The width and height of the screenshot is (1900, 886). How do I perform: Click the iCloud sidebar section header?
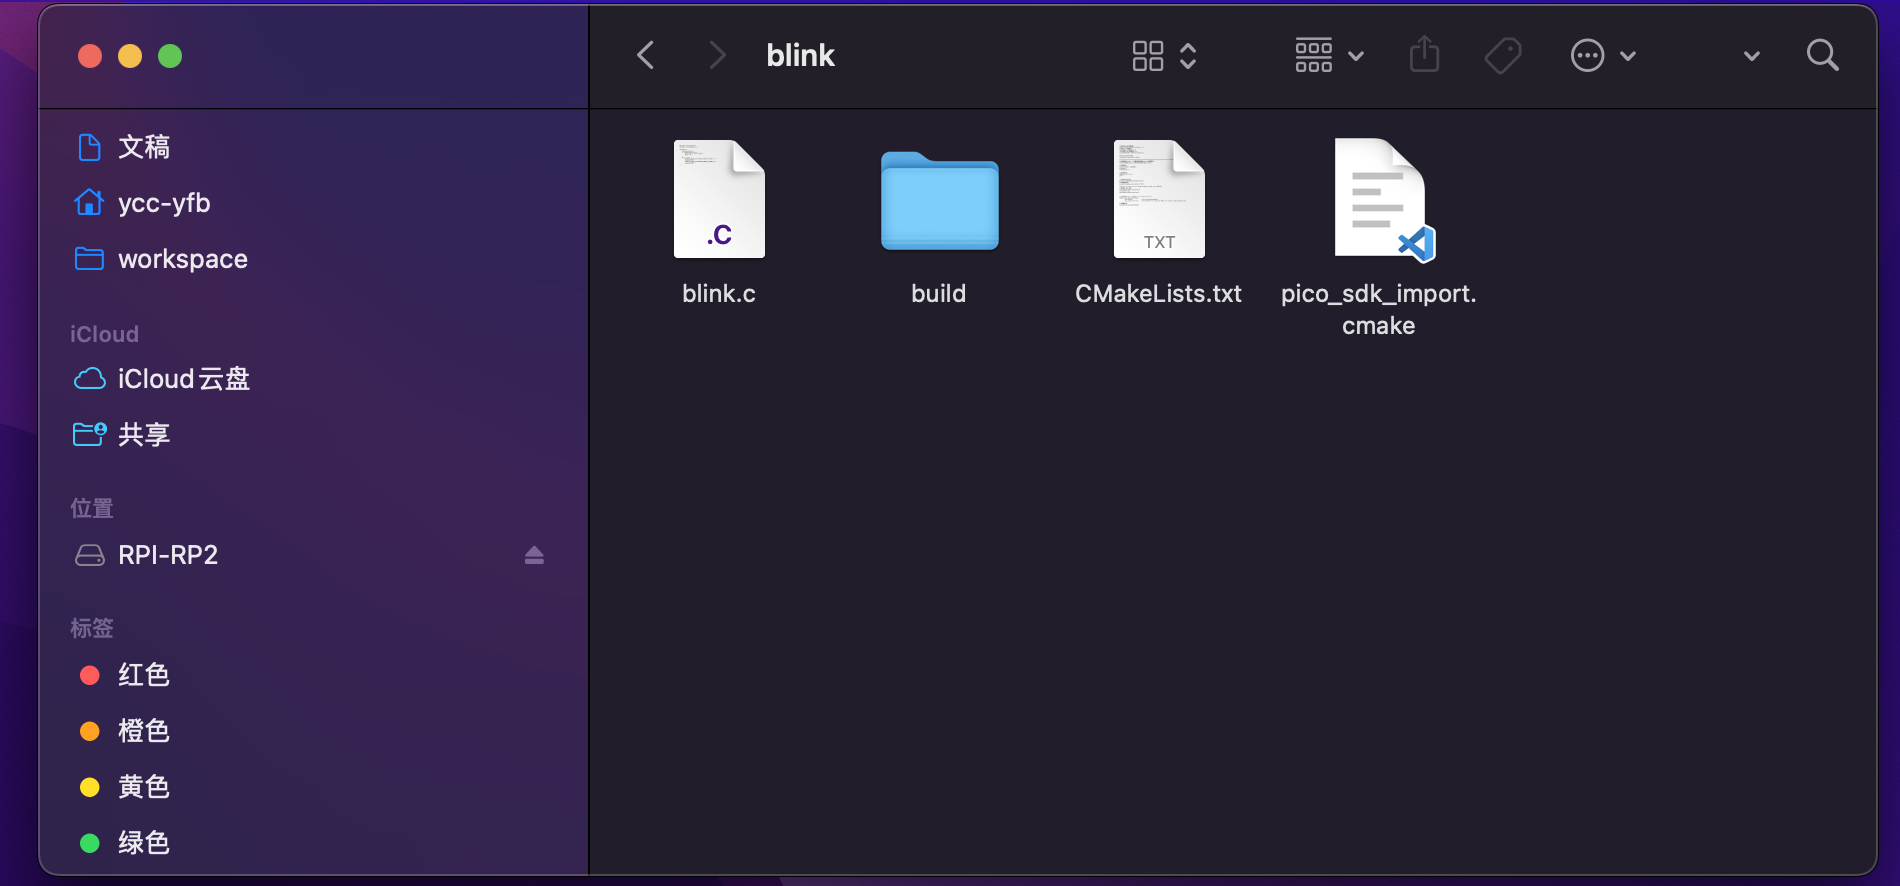104,334
